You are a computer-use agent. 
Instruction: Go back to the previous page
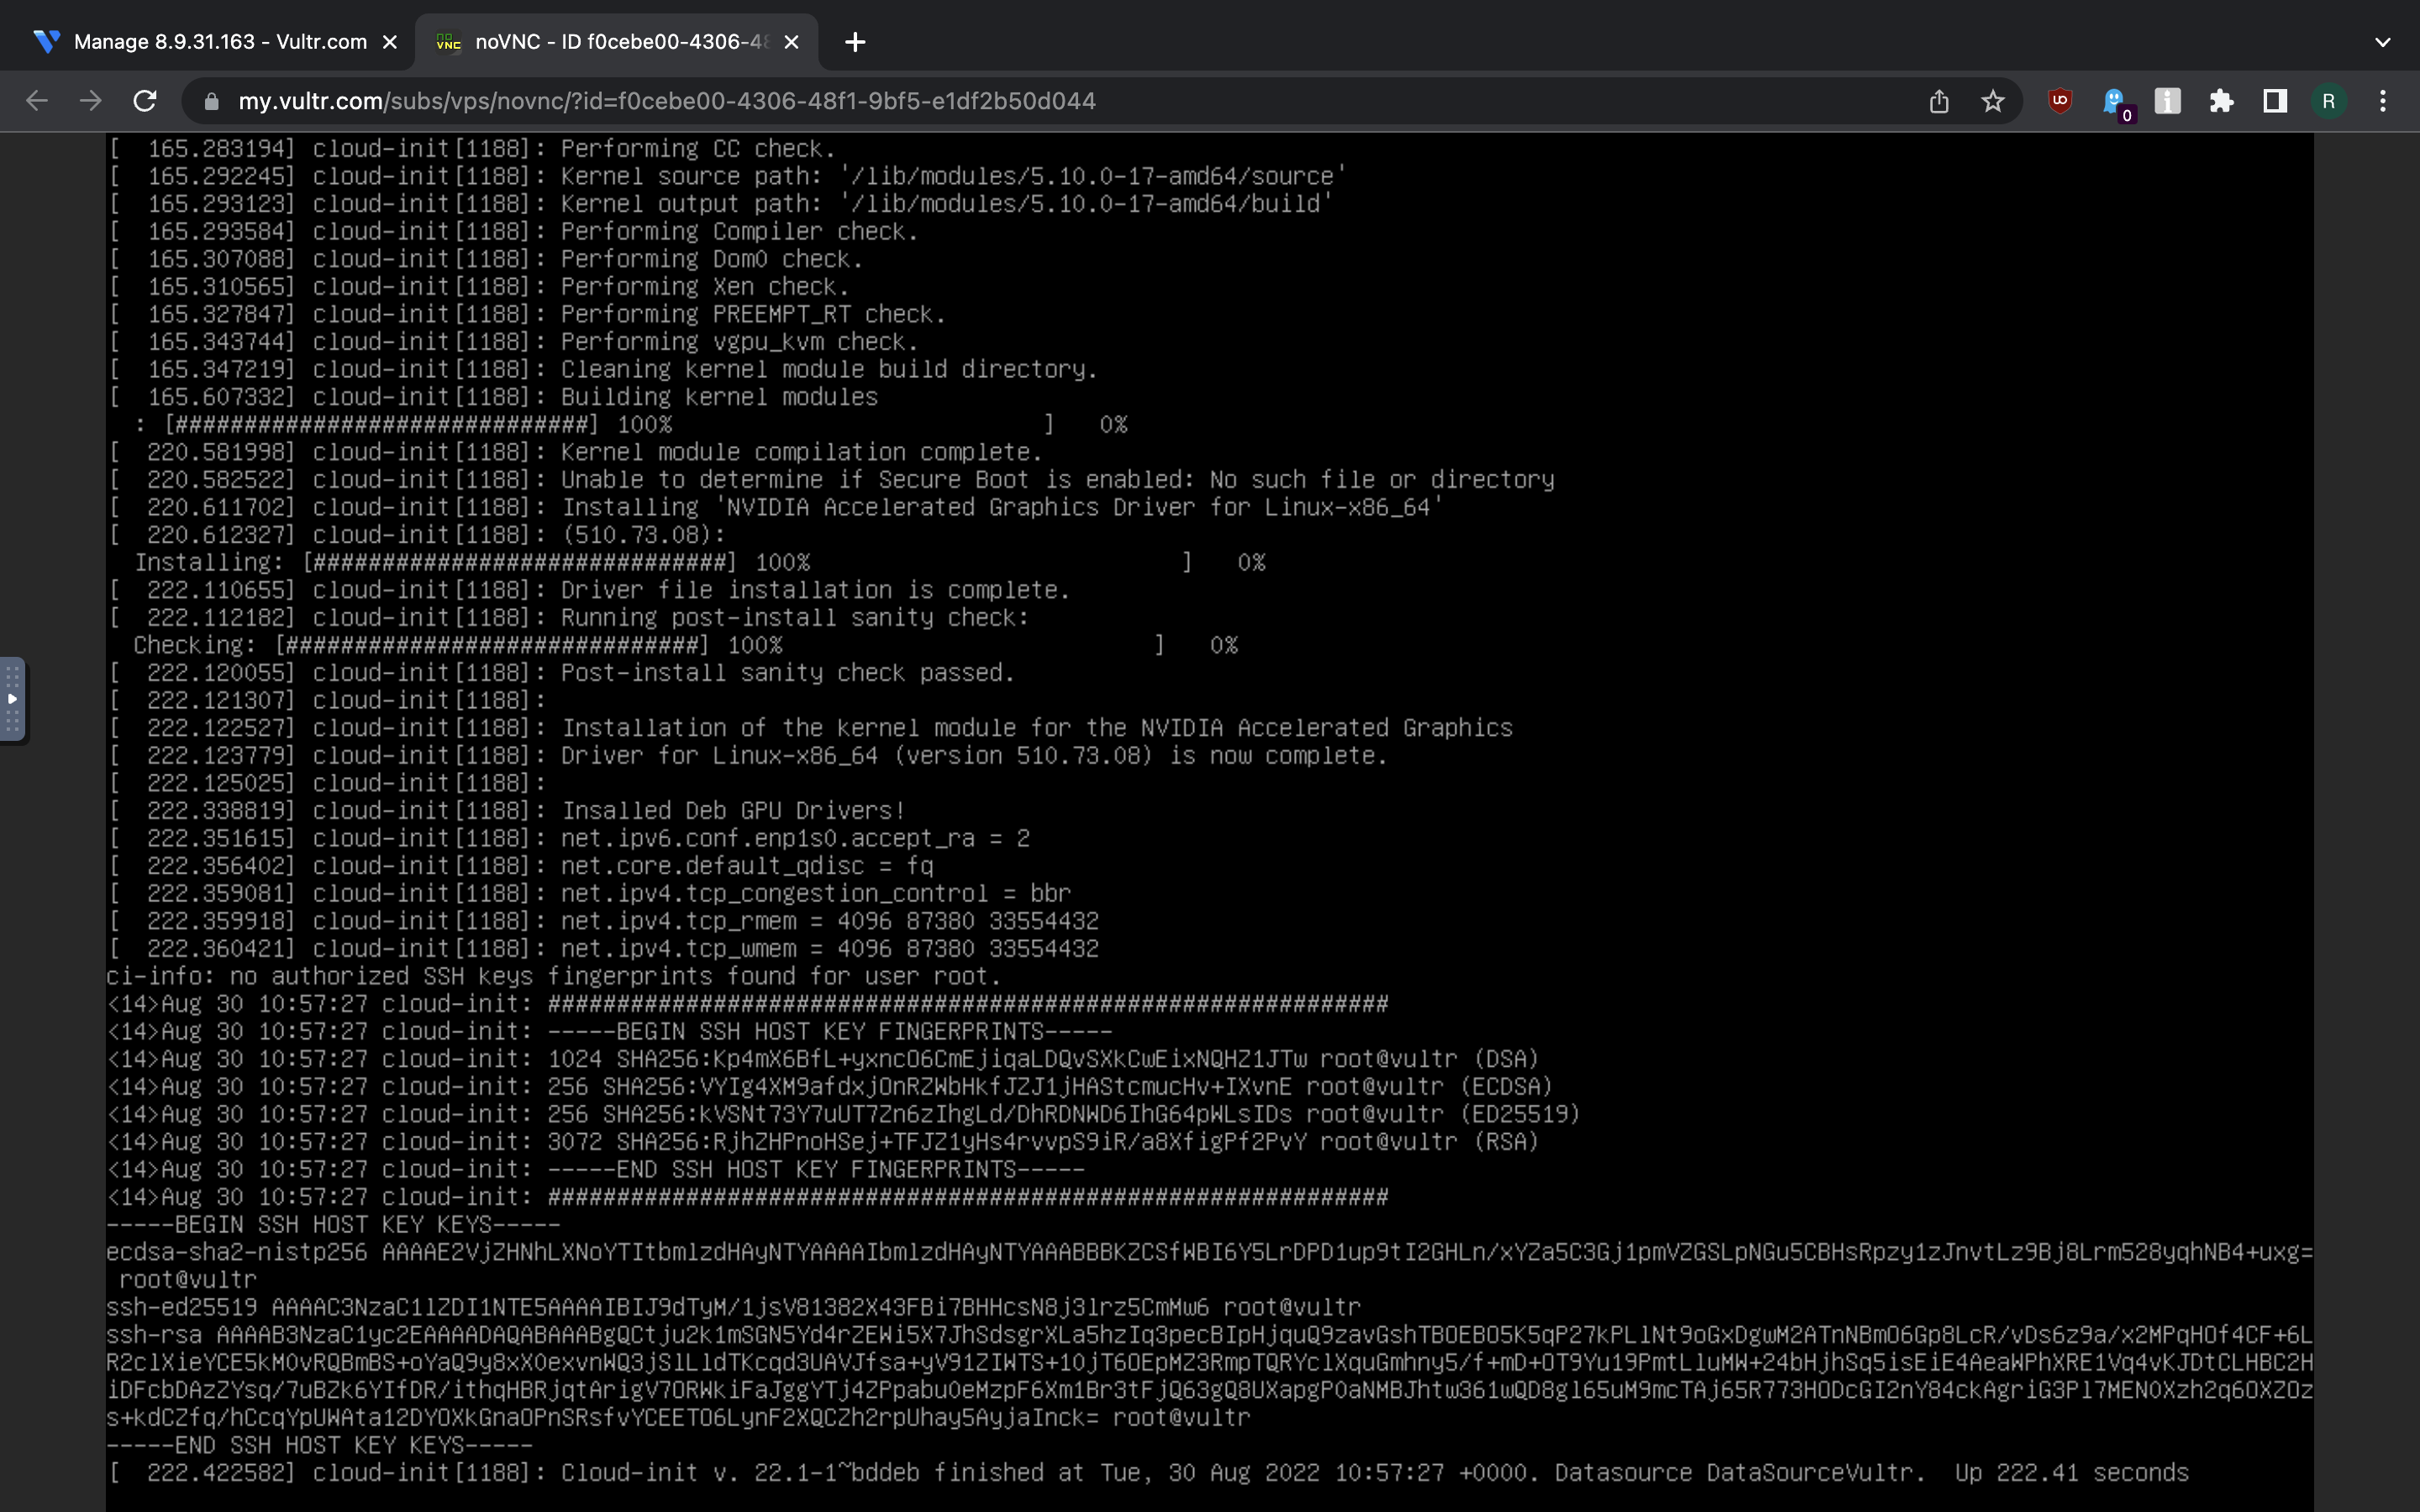37,101
